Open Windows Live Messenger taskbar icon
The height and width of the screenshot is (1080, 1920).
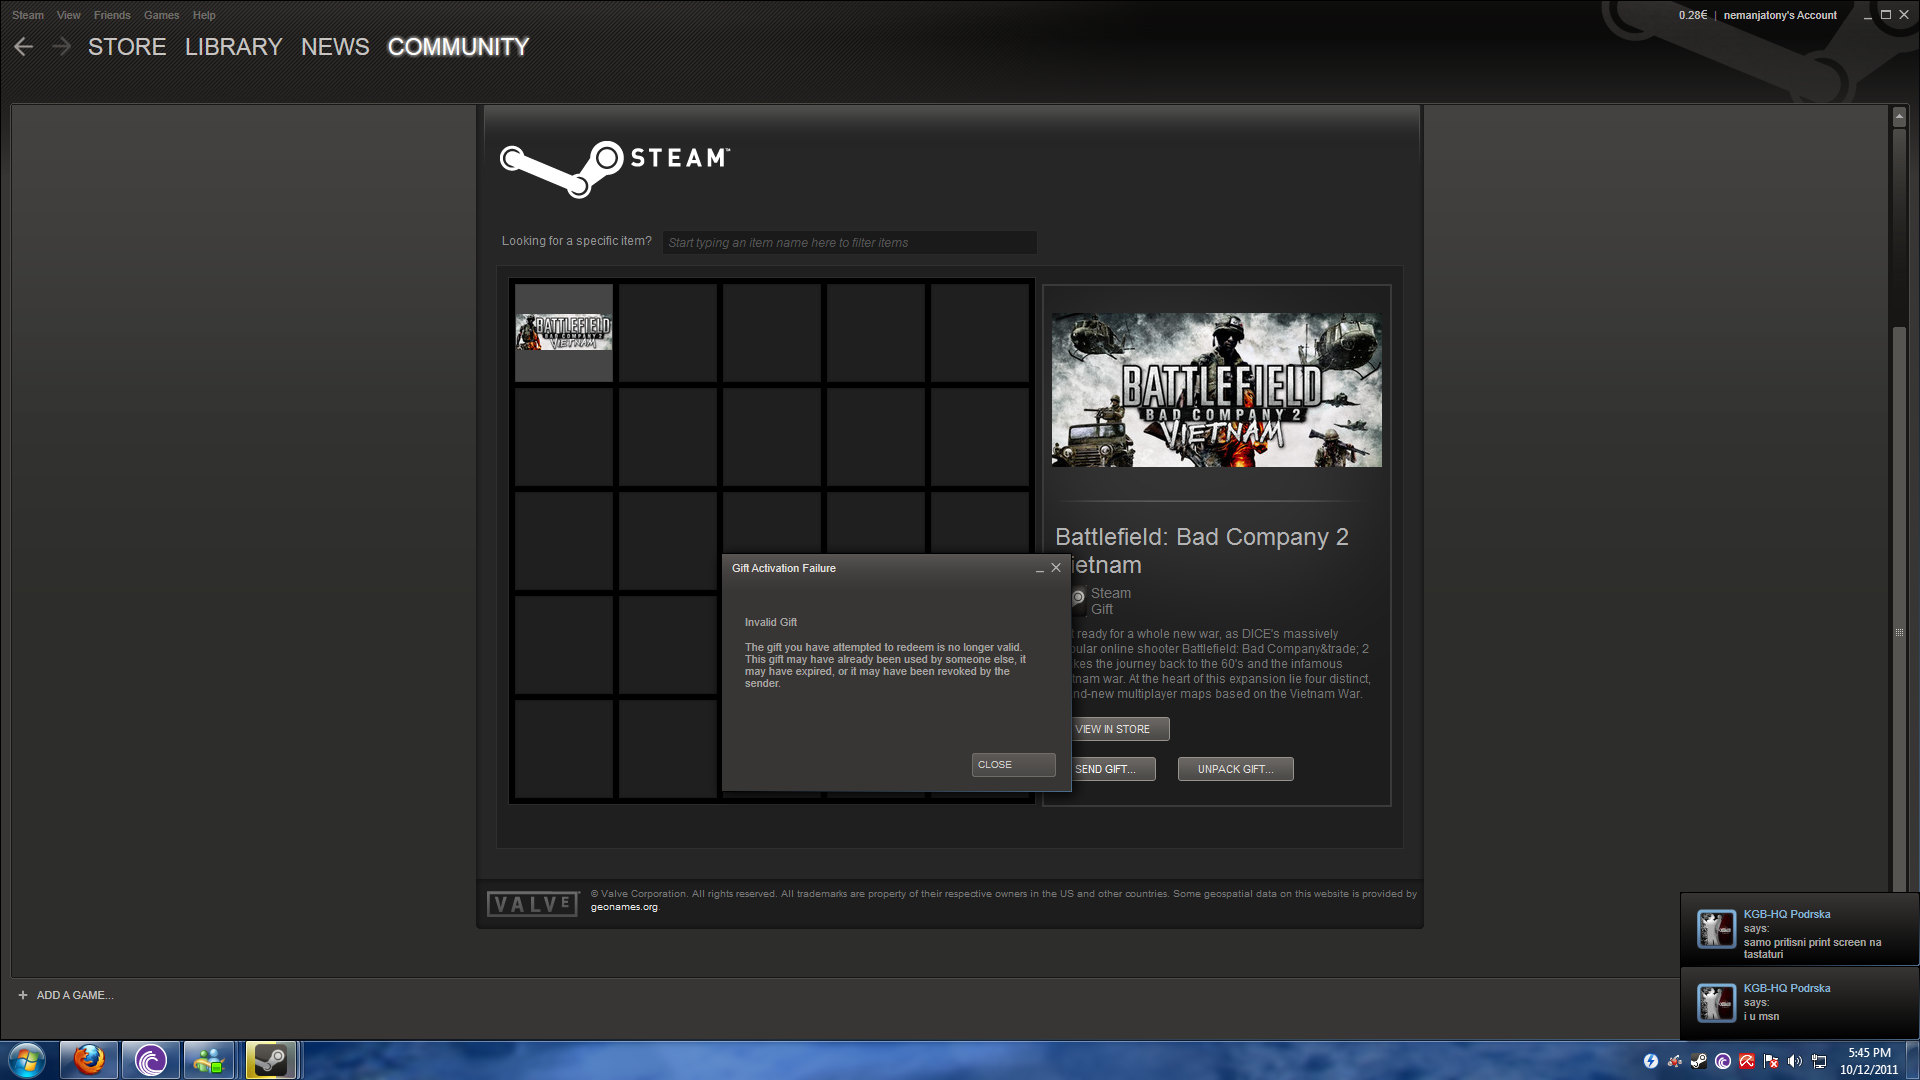tap(209, 1060)
